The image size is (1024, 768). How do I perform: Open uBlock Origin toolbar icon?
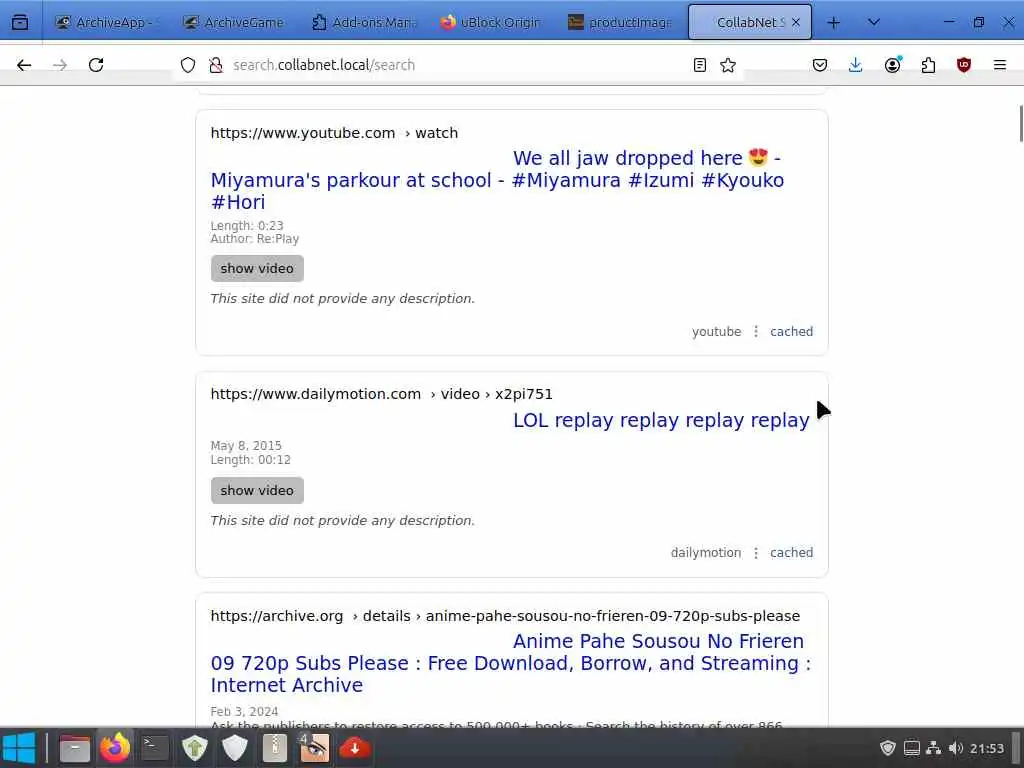pyautogui.click(x=964, y=65)
